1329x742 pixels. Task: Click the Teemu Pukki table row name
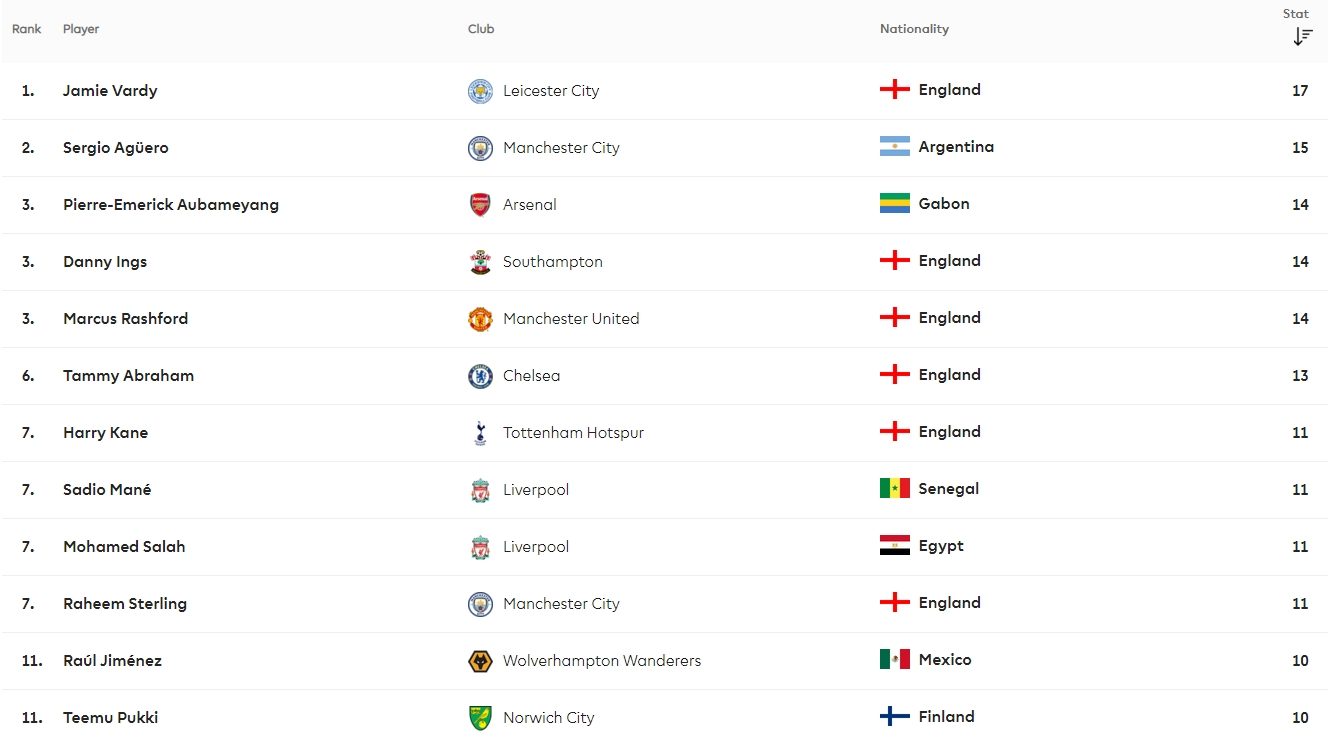tap(110, 717)
